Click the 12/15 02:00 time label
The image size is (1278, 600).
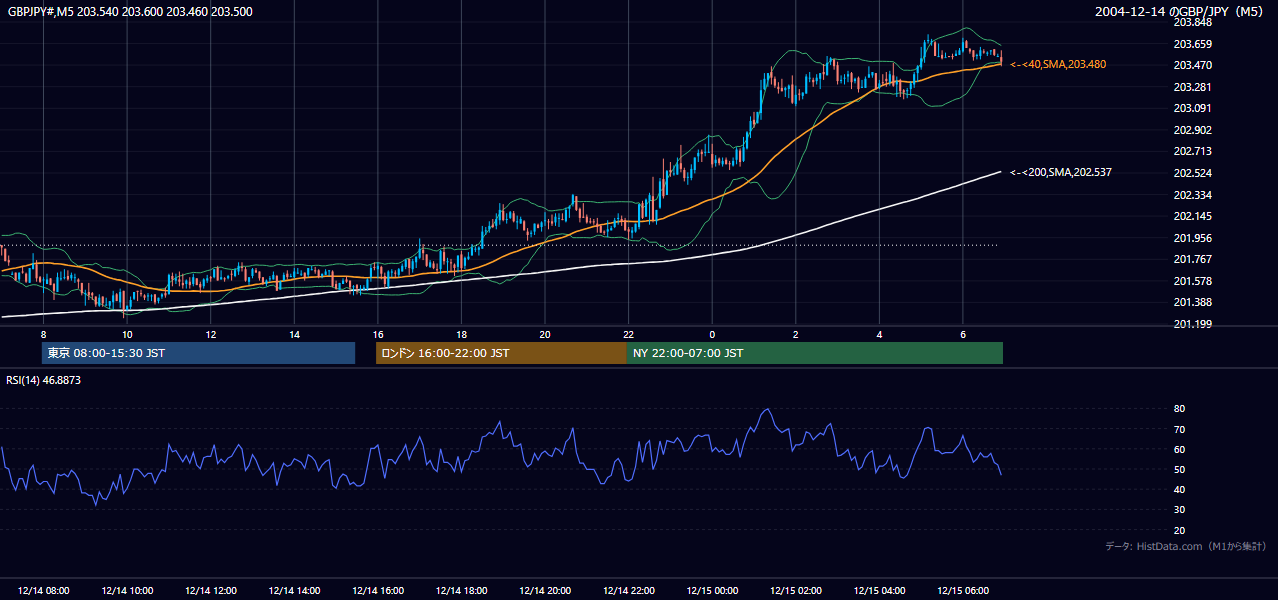pyautogui.click(x=796, y=591)
